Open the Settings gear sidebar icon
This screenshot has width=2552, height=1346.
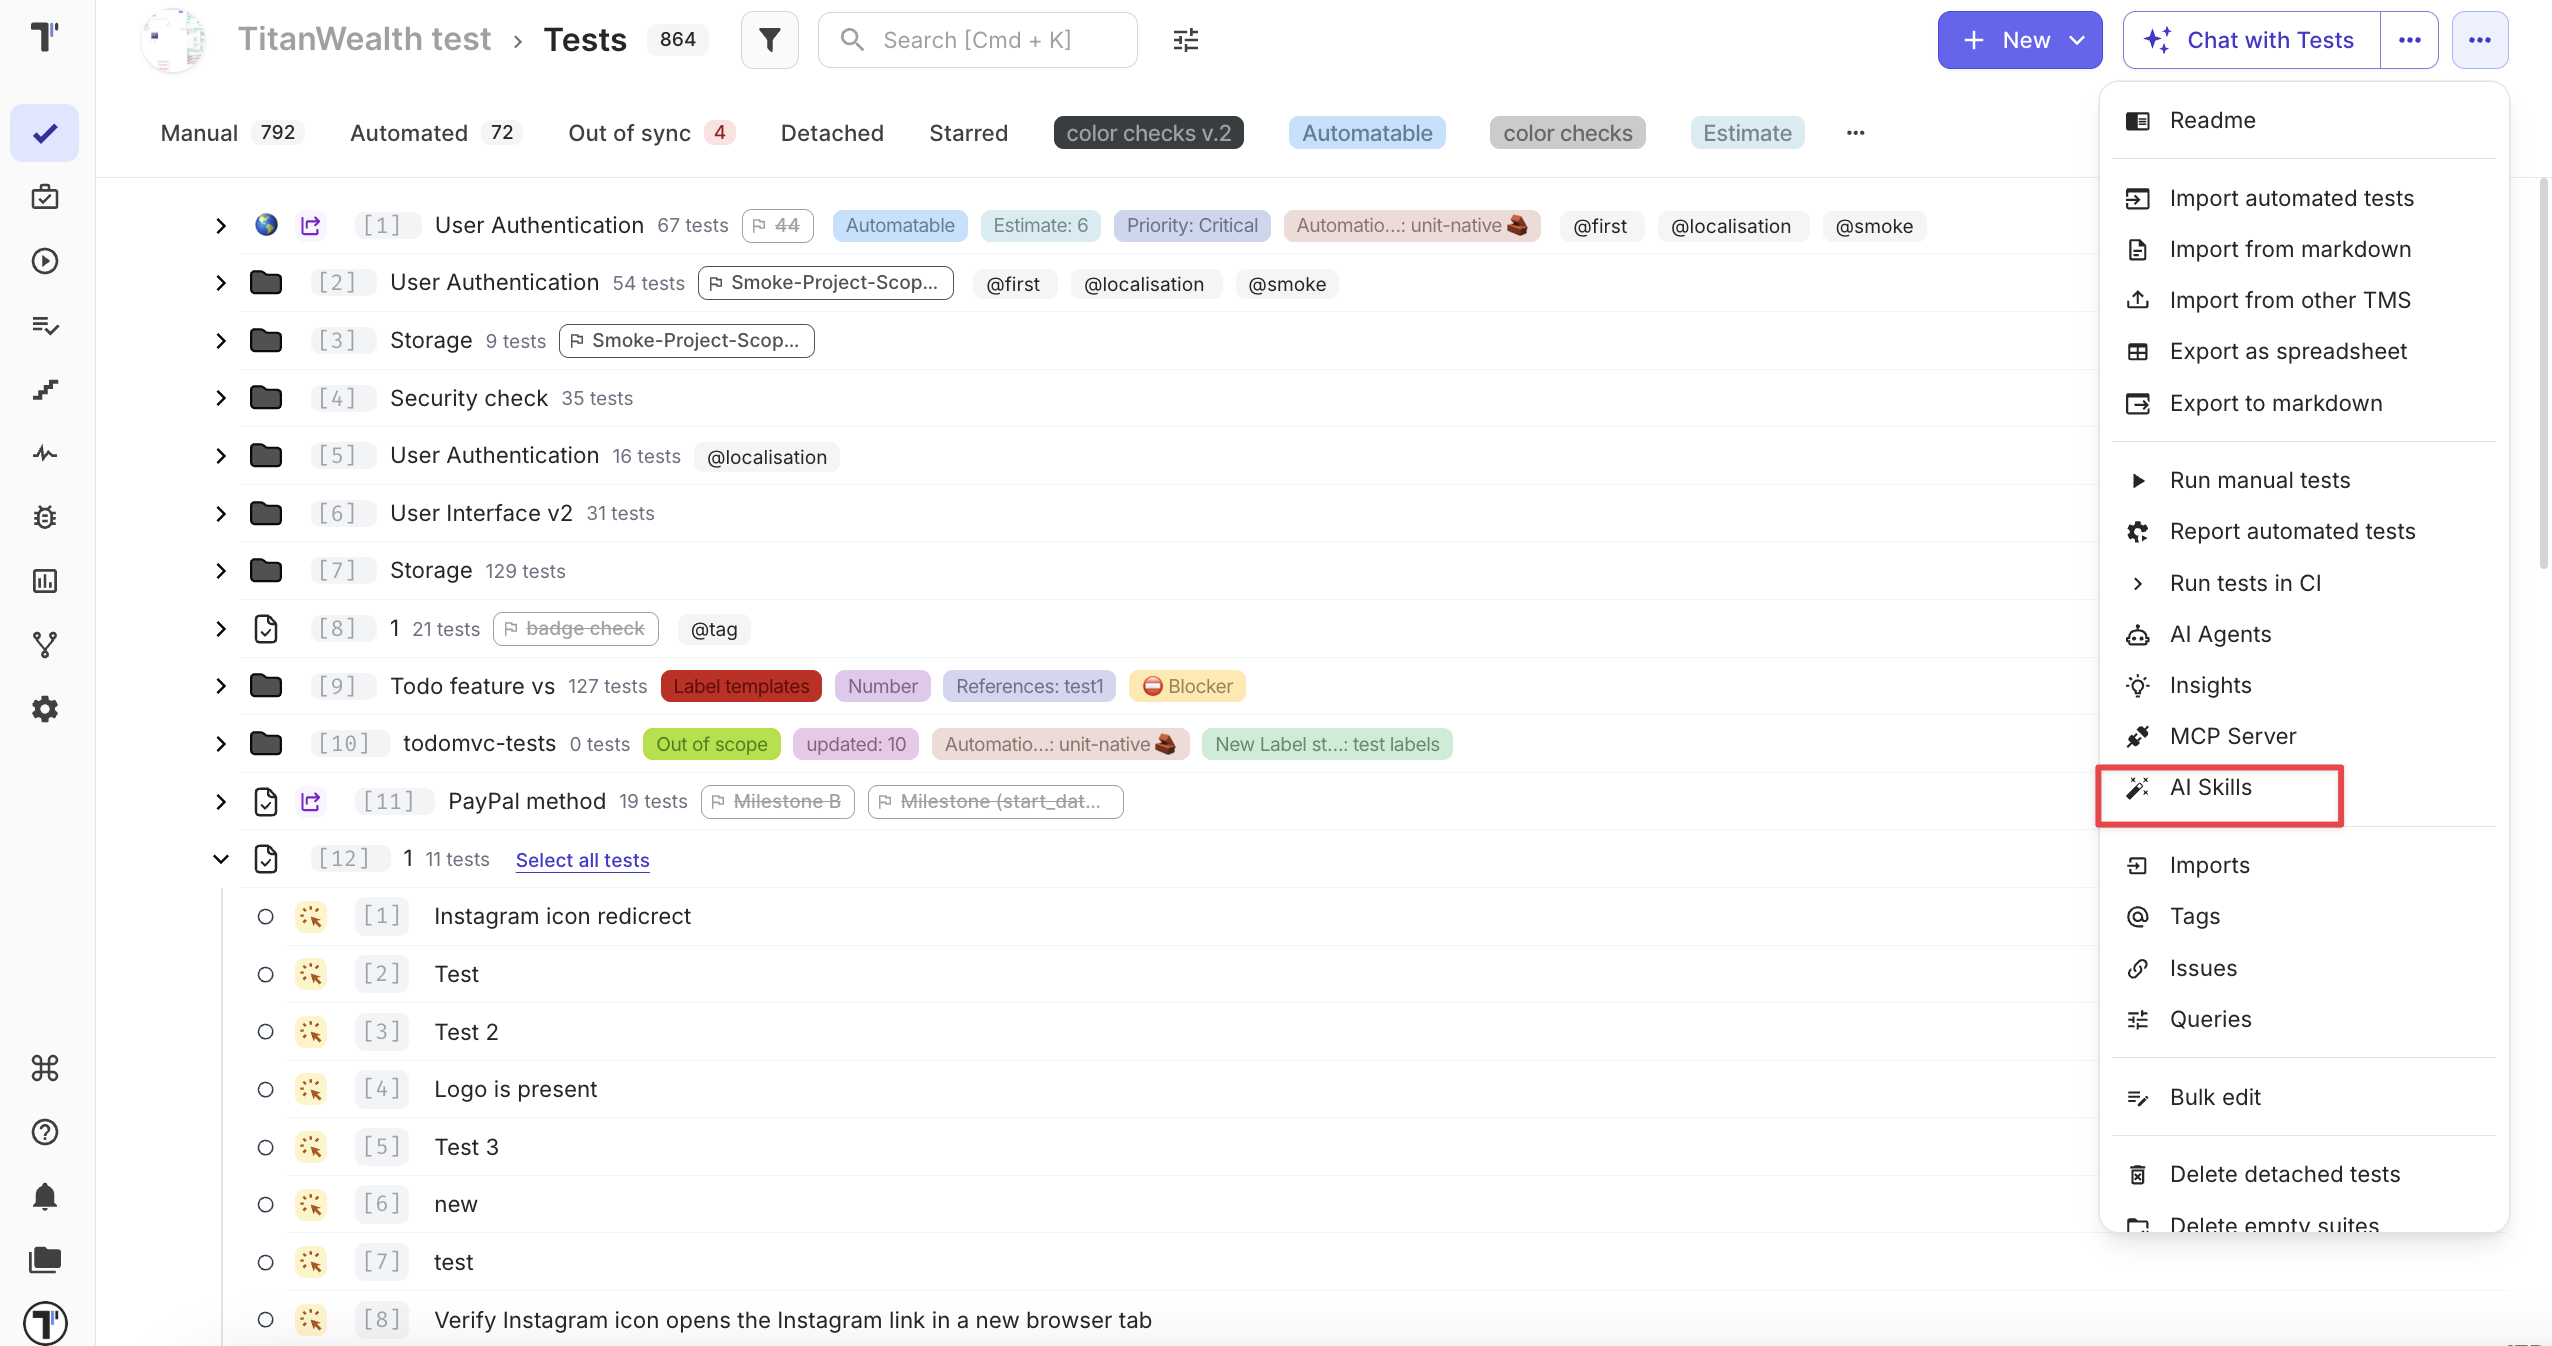[45, 709]
